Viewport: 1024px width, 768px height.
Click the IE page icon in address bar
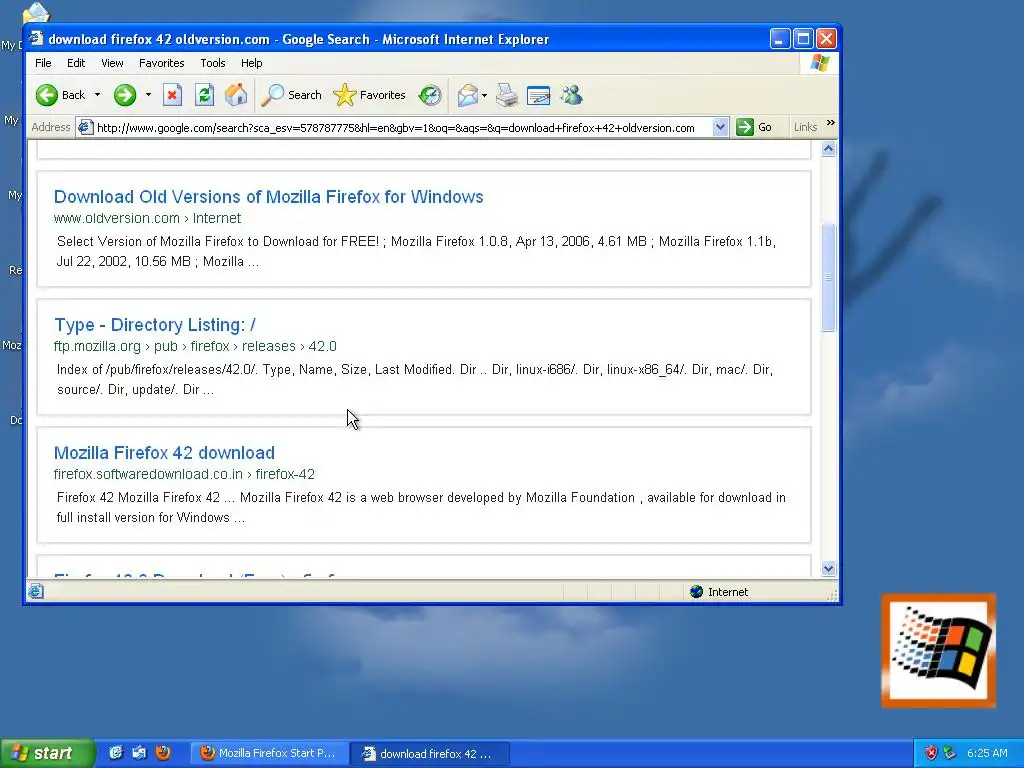tap(85, 127)
